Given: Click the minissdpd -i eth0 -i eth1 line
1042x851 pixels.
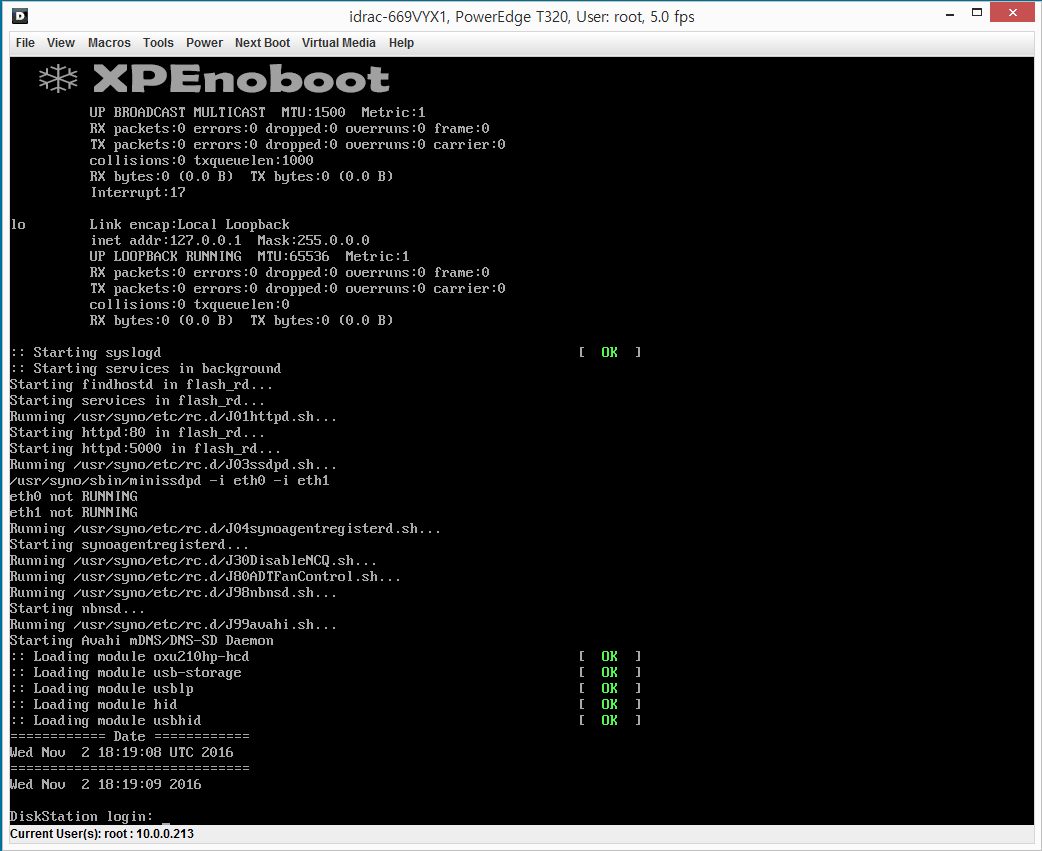Looking at the screenshot, I should tap(169, 480).
